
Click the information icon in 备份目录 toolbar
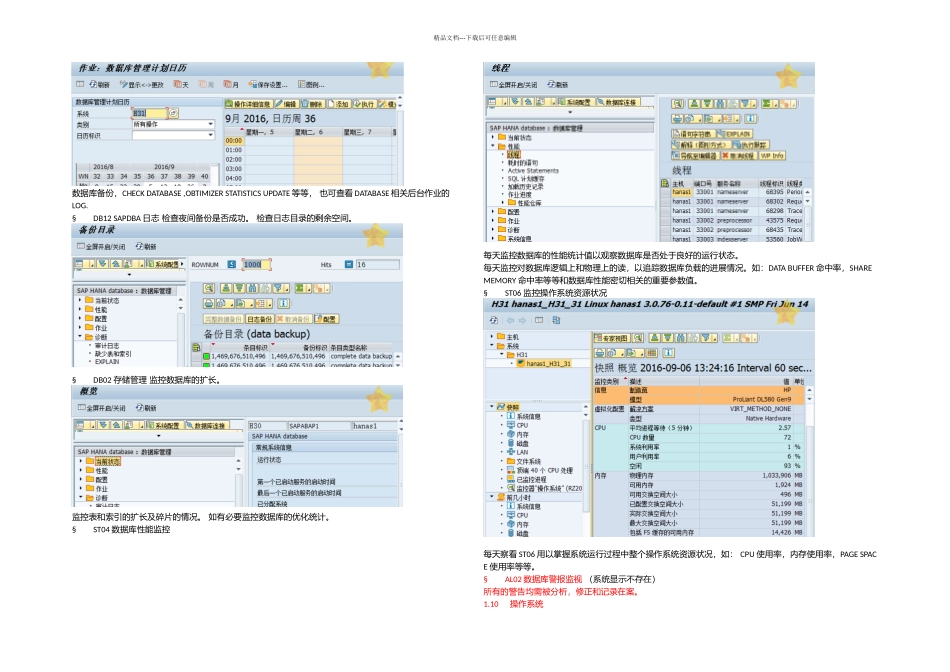(x=283, y=304)
